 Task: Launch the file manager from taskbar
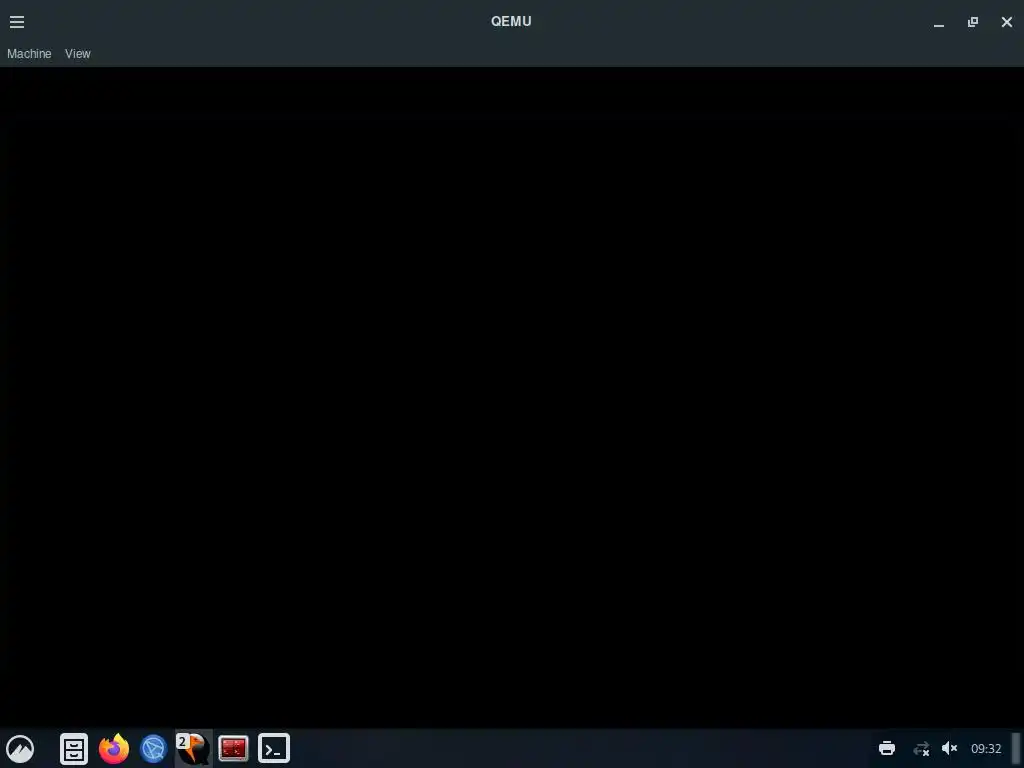[x=74, y=748]
